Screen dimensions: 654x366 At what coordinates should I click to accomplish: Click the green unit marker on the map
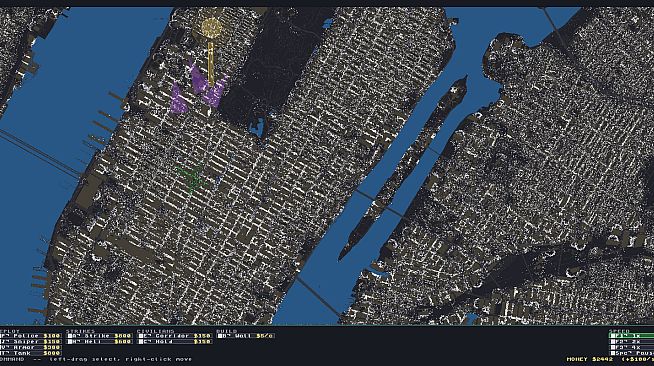(193, 178)
